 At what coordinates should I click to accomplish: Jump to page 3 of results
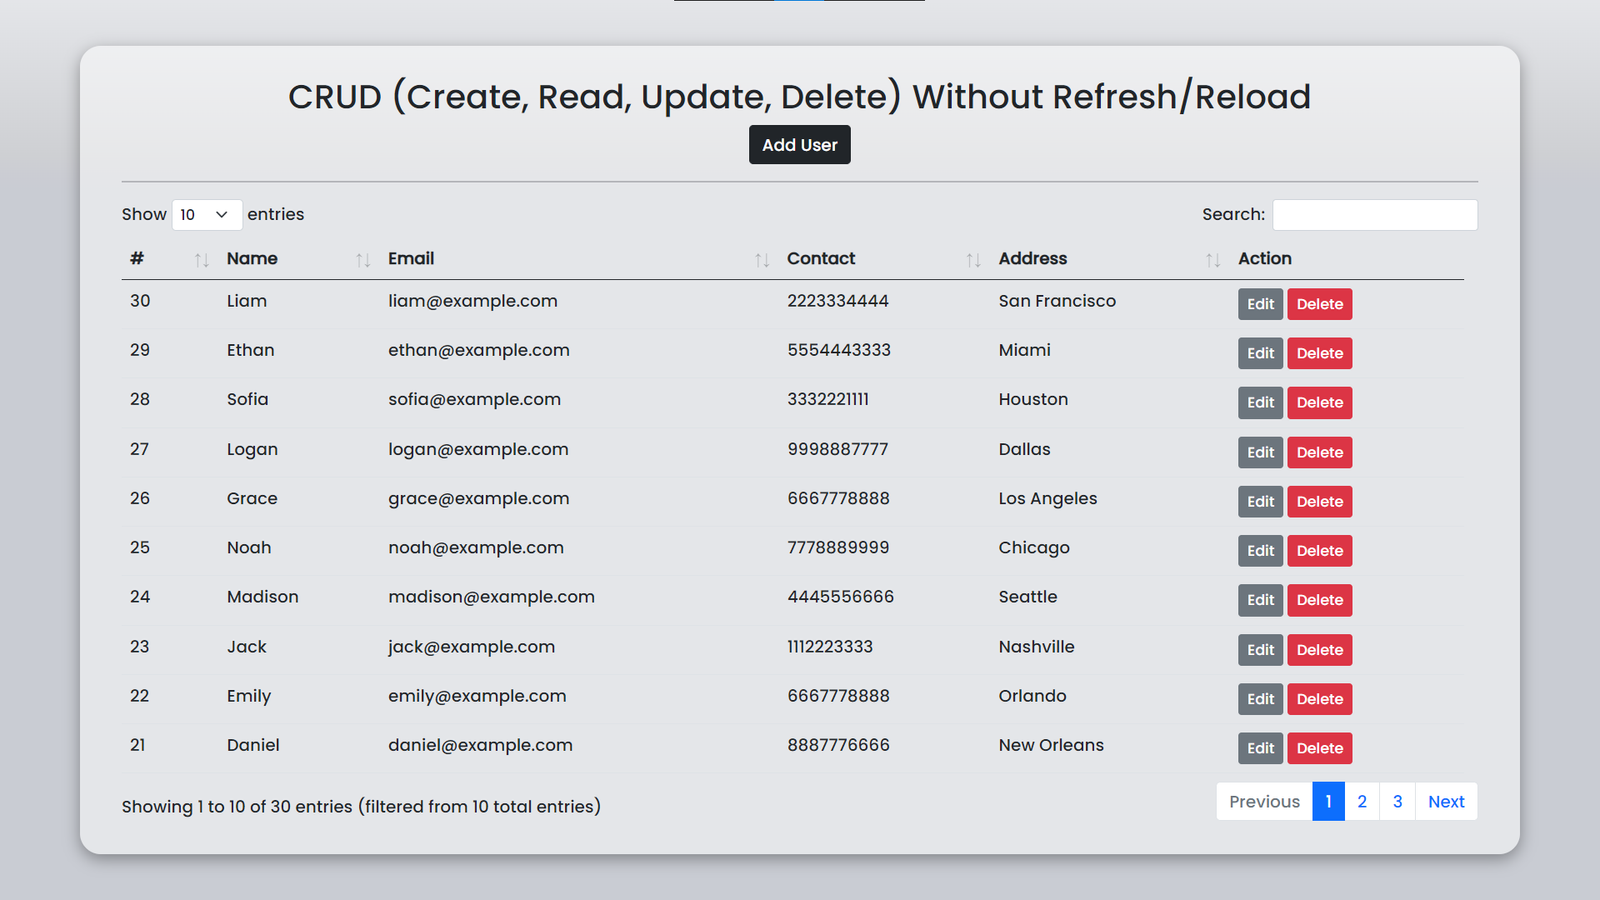click(1397, 802)
